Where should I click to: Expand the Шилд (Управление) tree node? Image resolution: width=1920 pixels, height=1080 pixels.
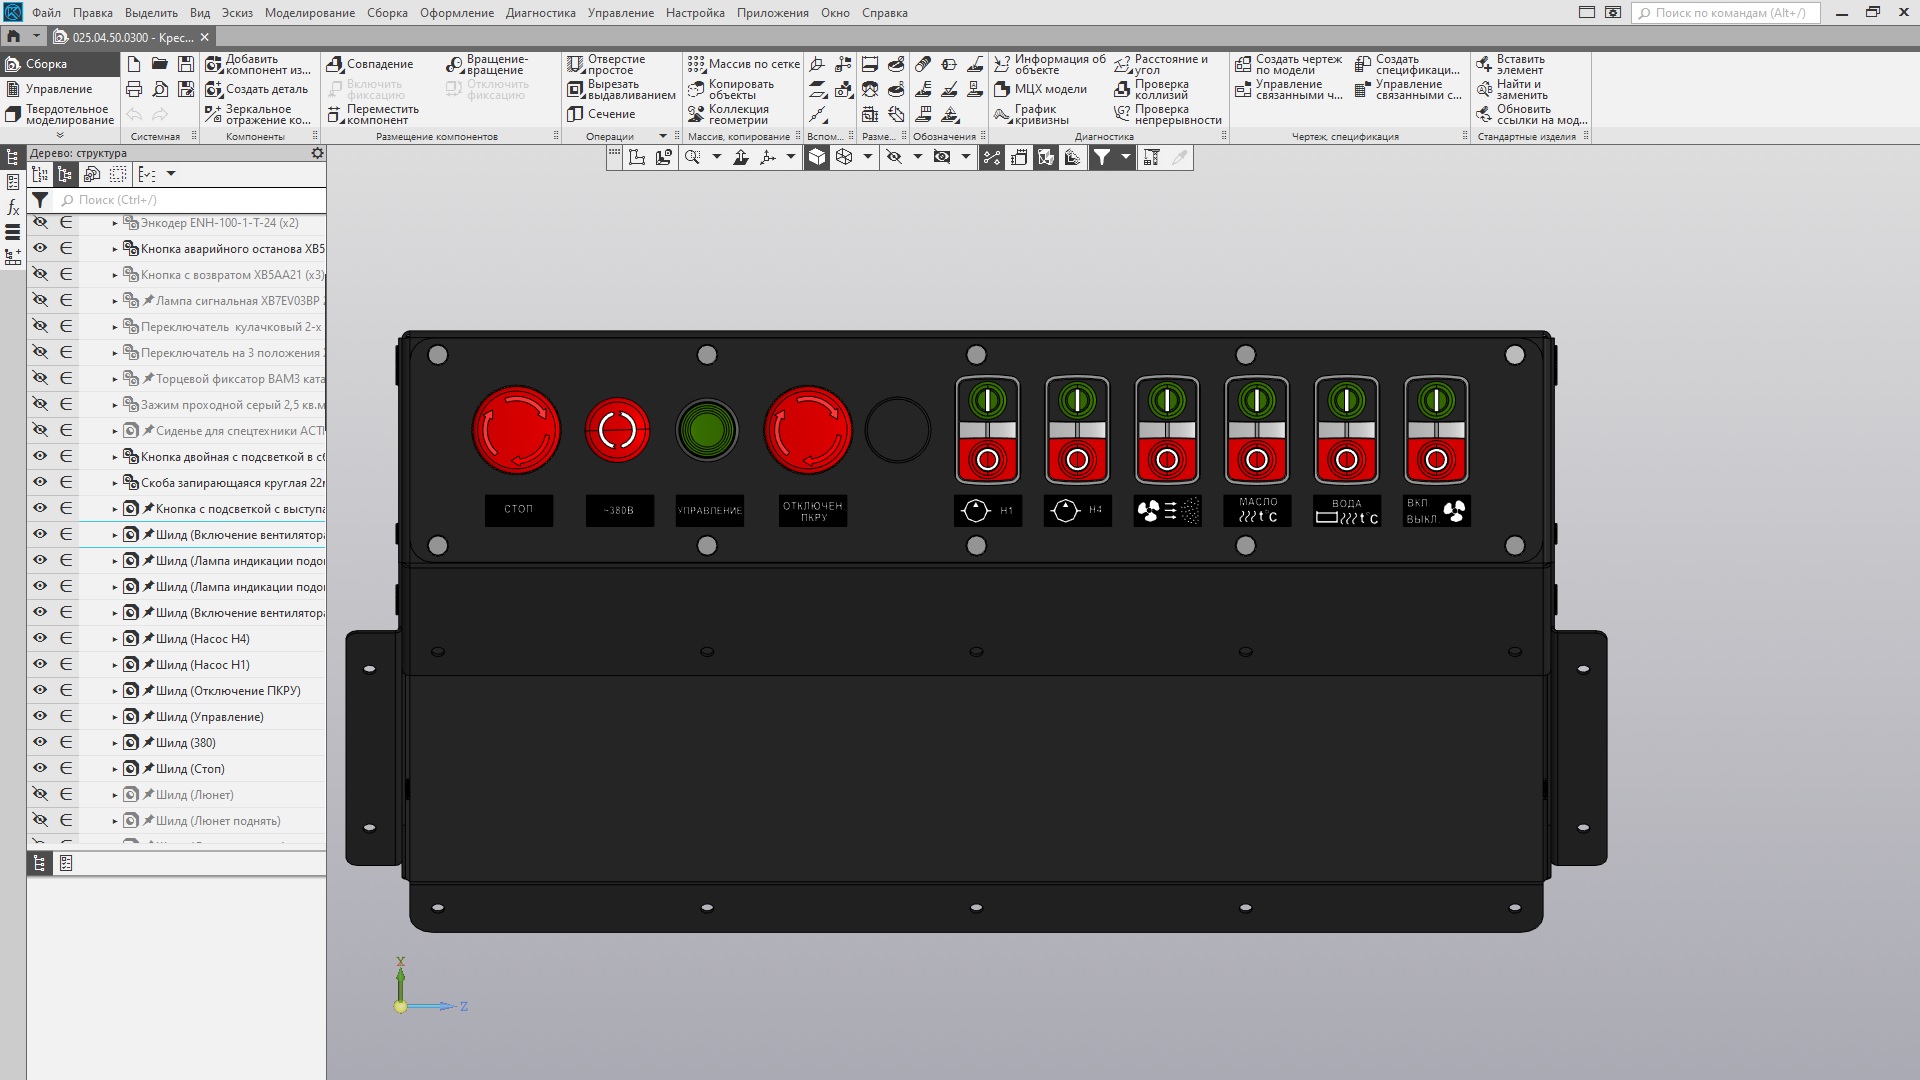(x=115, y=717)
